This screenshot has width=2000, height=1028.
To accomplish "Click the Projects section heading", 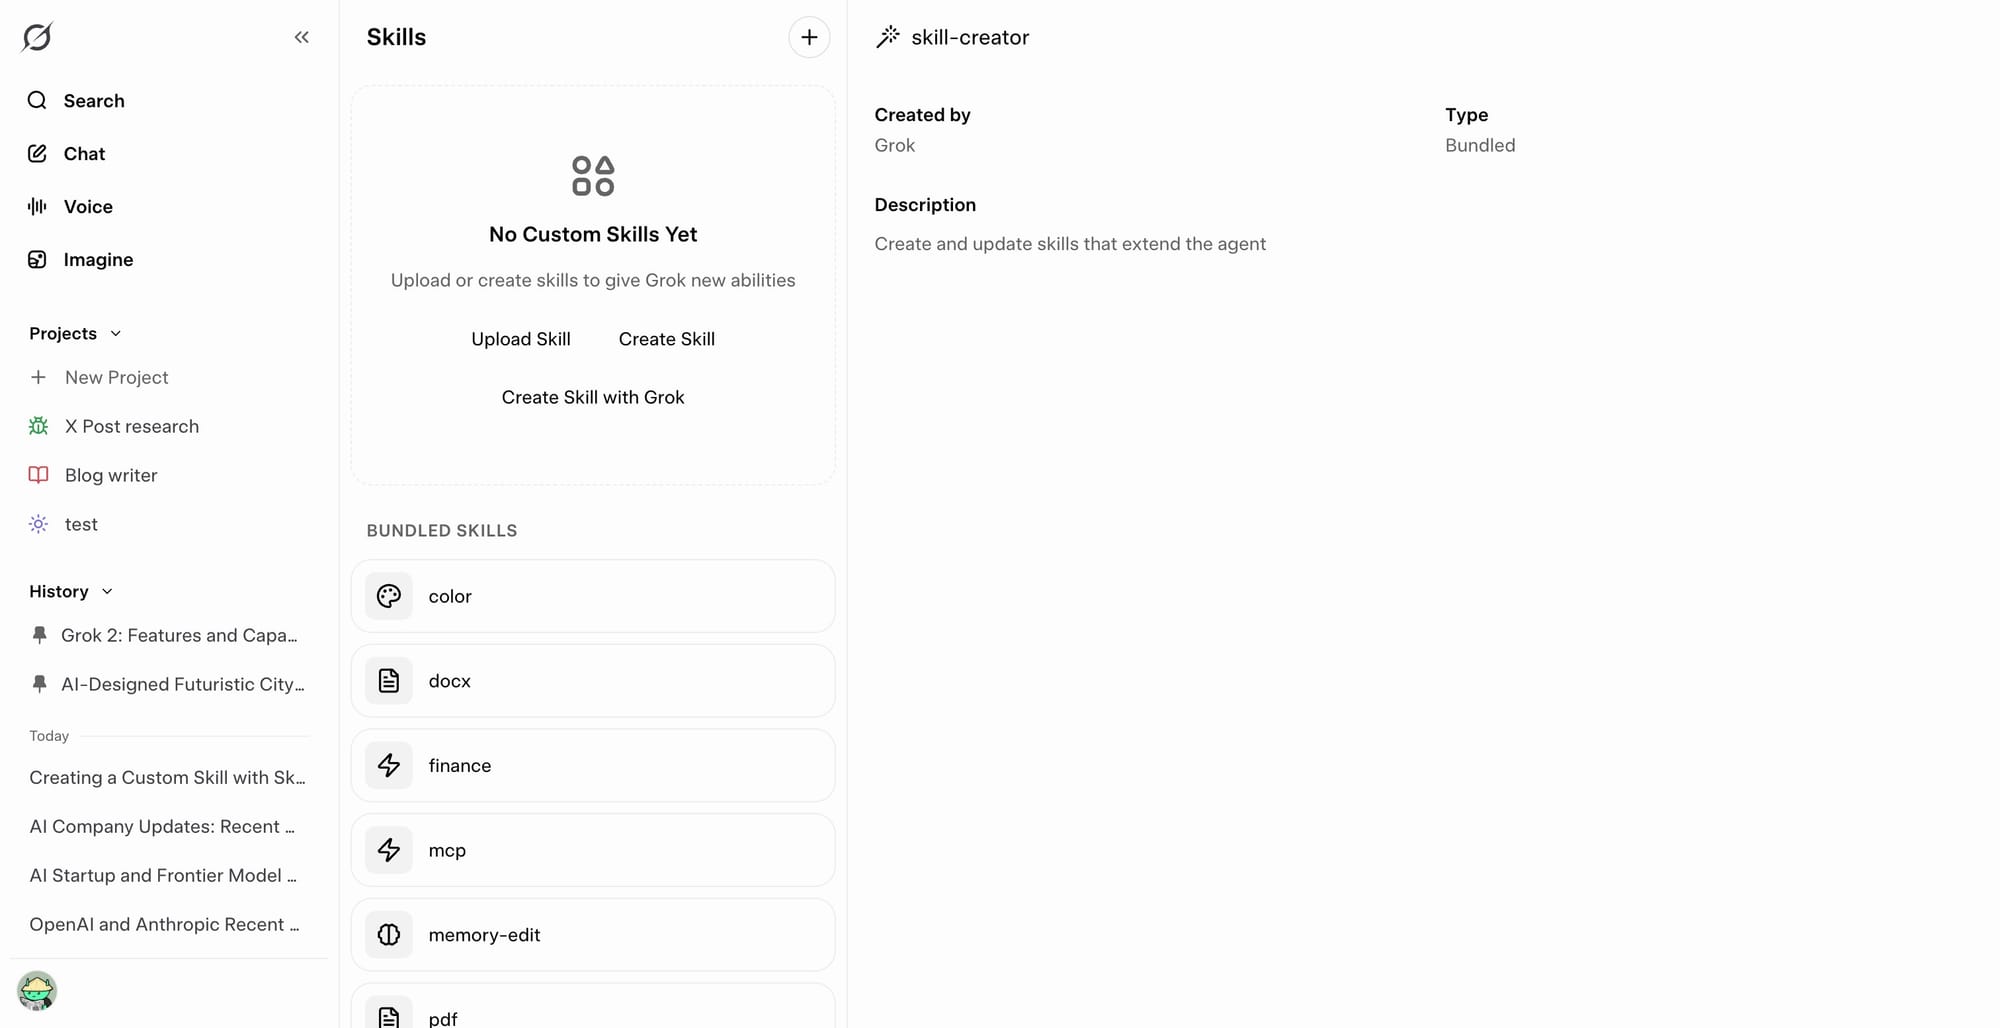I will pos(63,333).
